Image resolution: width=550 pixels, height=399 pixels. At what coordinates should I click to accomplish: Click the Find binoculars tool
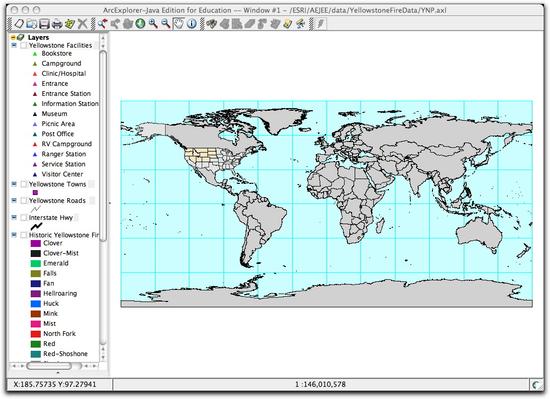coord(212,24)
